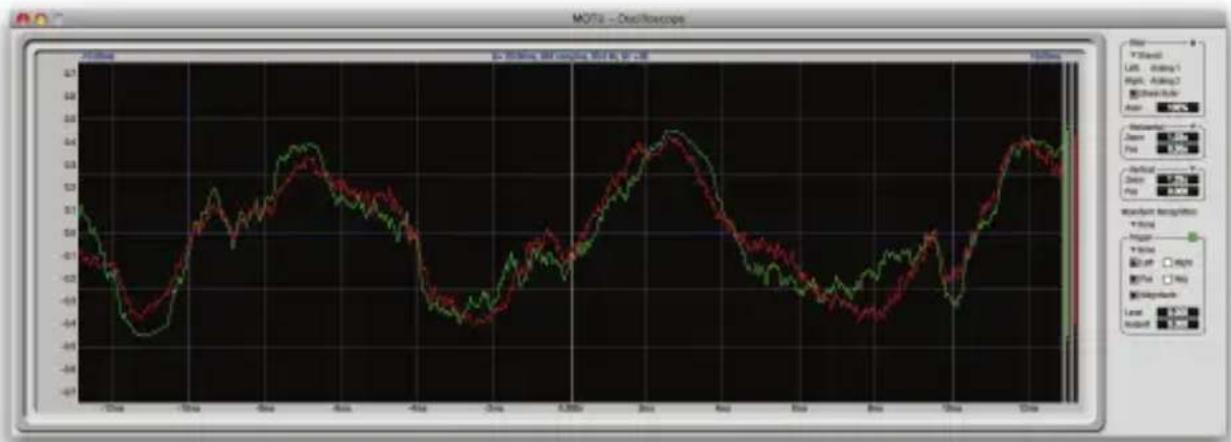Click the View Alpha value field
The image size is (1231, 442).
click(1176, 107)
